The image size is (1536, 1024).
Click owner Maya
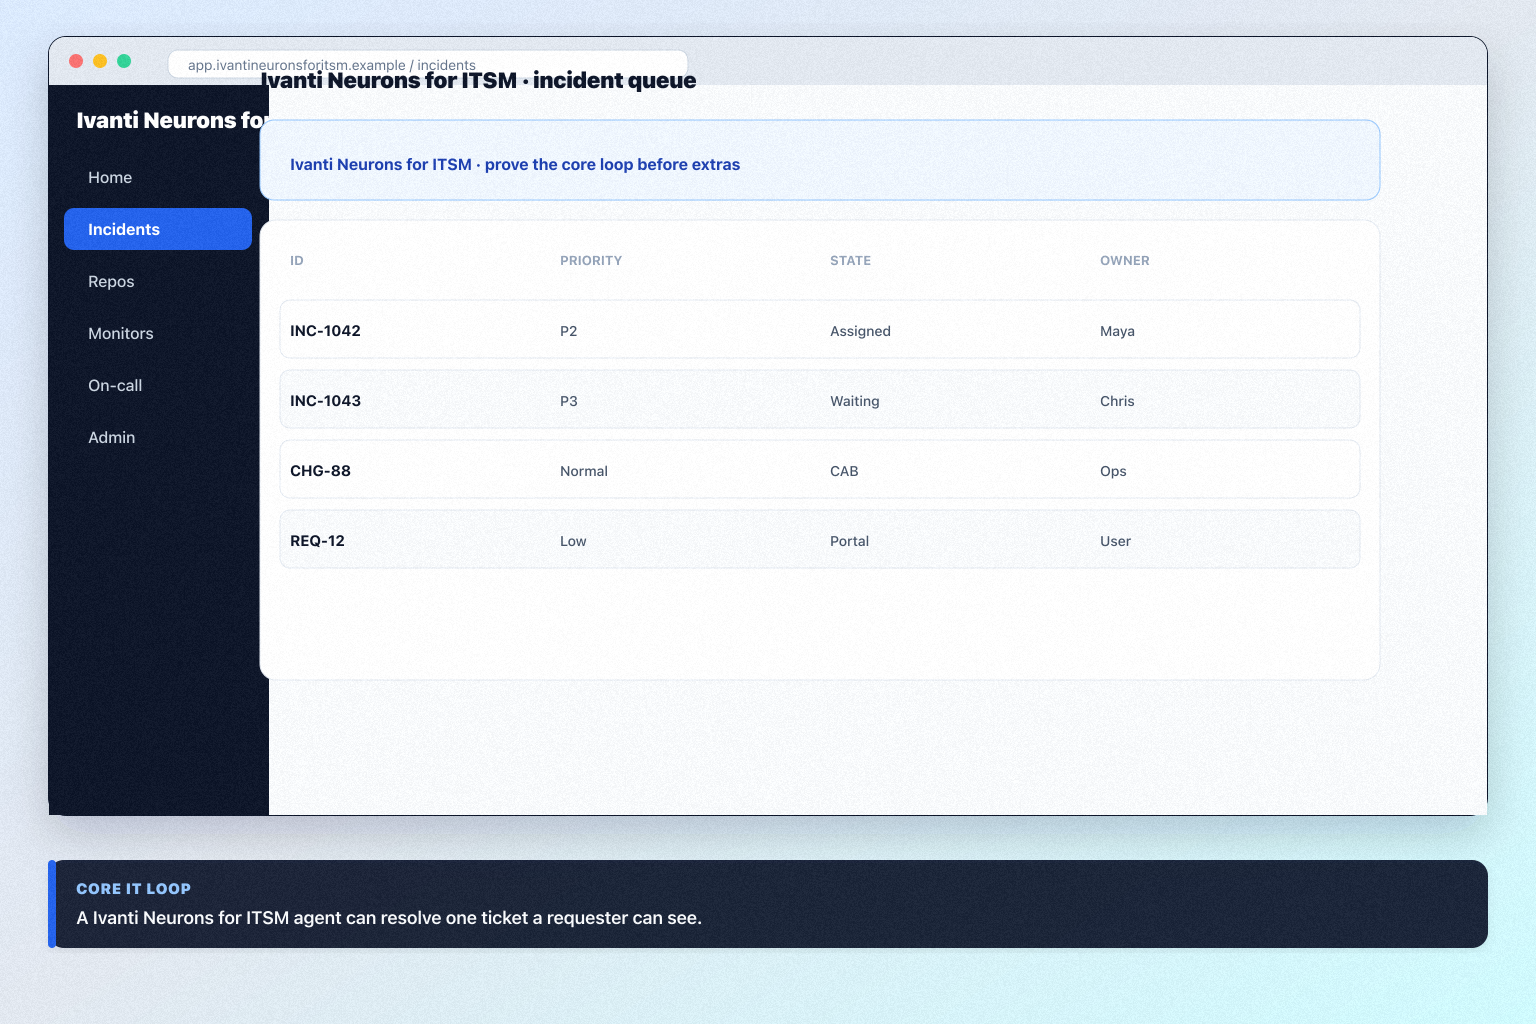(1117, 331)
